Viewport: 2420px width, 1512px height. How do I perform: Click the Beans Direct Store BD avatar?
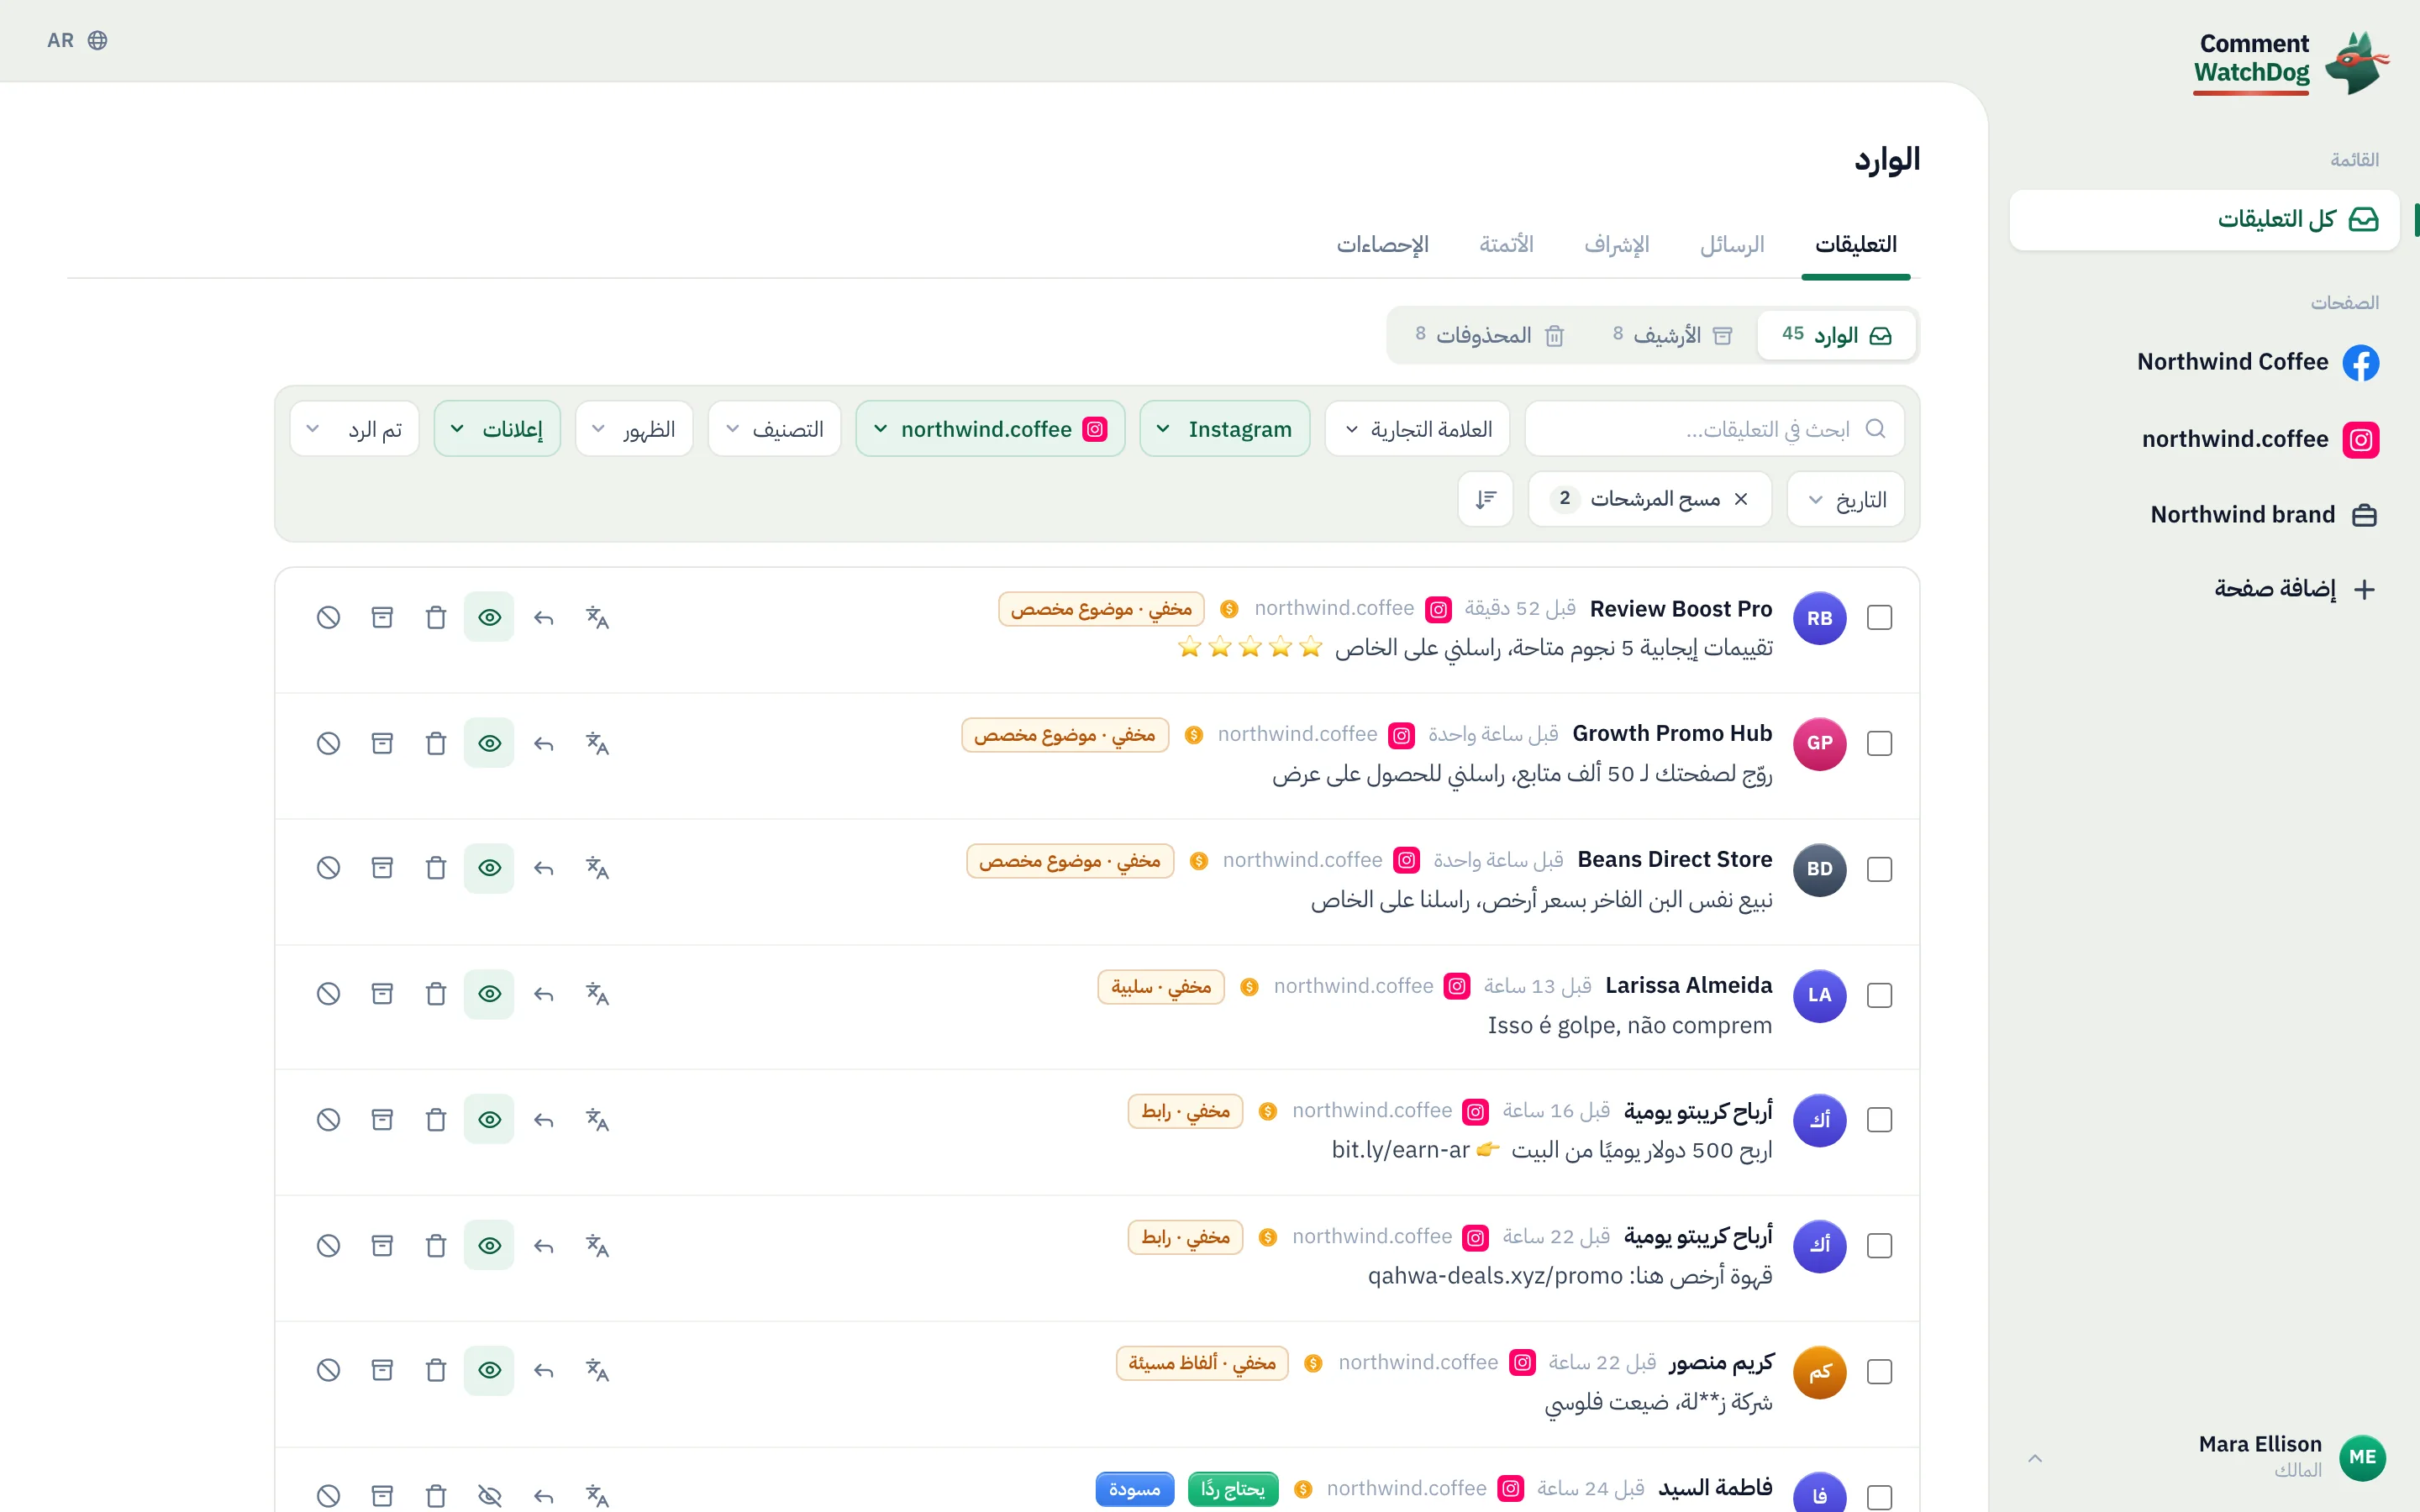1819,869
